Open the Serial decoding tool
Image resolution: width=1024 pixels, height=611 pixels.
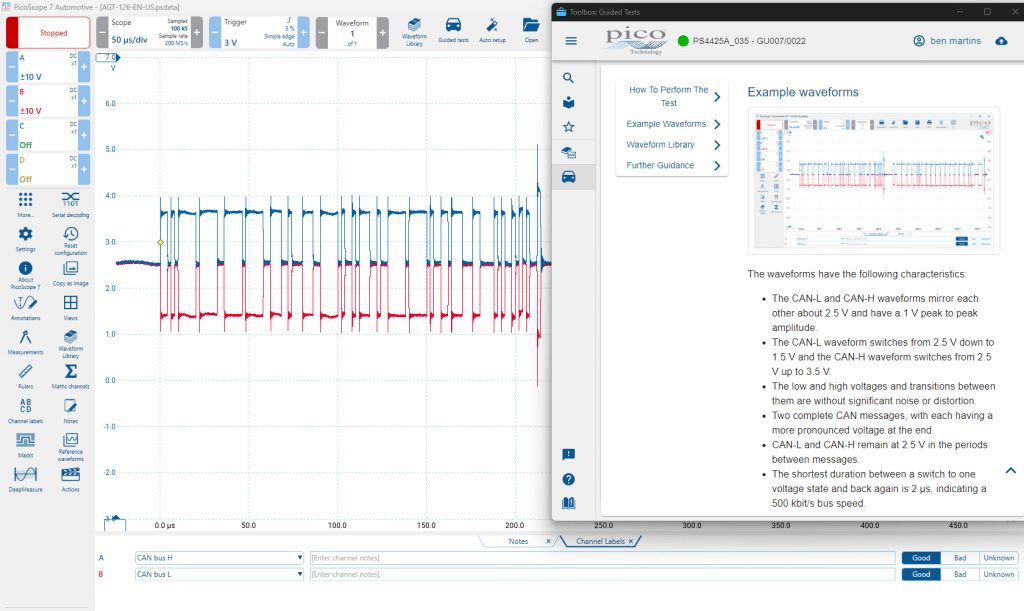point(71,204)
